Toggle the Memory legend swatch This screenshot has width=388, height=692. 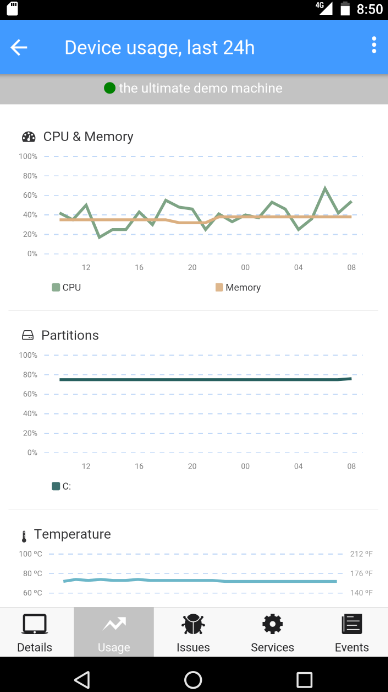click(x=219, y=287)
